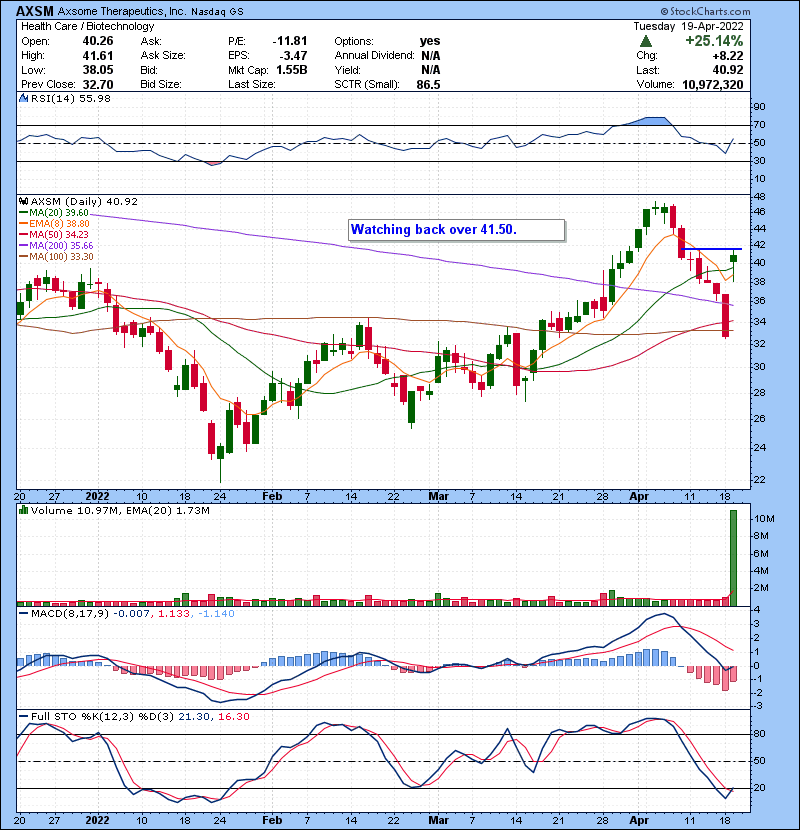Screen dimensions: 800x830
Task: Select the EPS value -3.47
Action: 294,56
